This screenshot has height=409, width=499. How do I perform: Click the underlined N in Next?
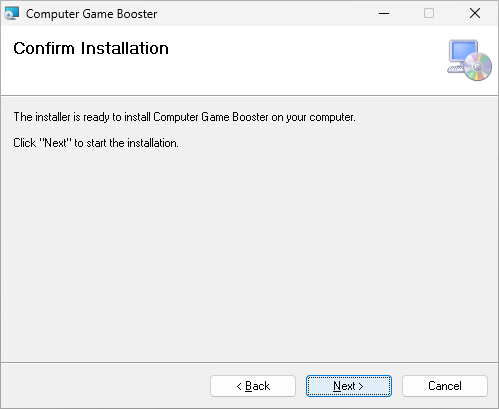337,386
